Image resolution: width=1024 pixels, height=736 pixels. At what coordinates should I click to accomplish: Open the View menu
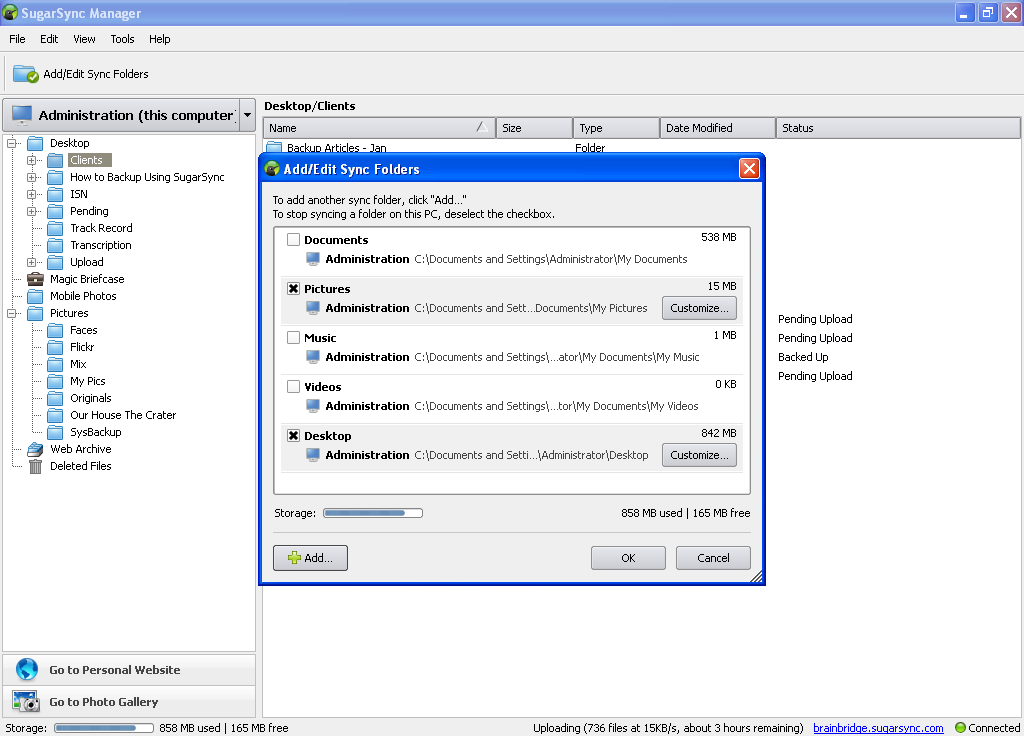tap(84, 39)
